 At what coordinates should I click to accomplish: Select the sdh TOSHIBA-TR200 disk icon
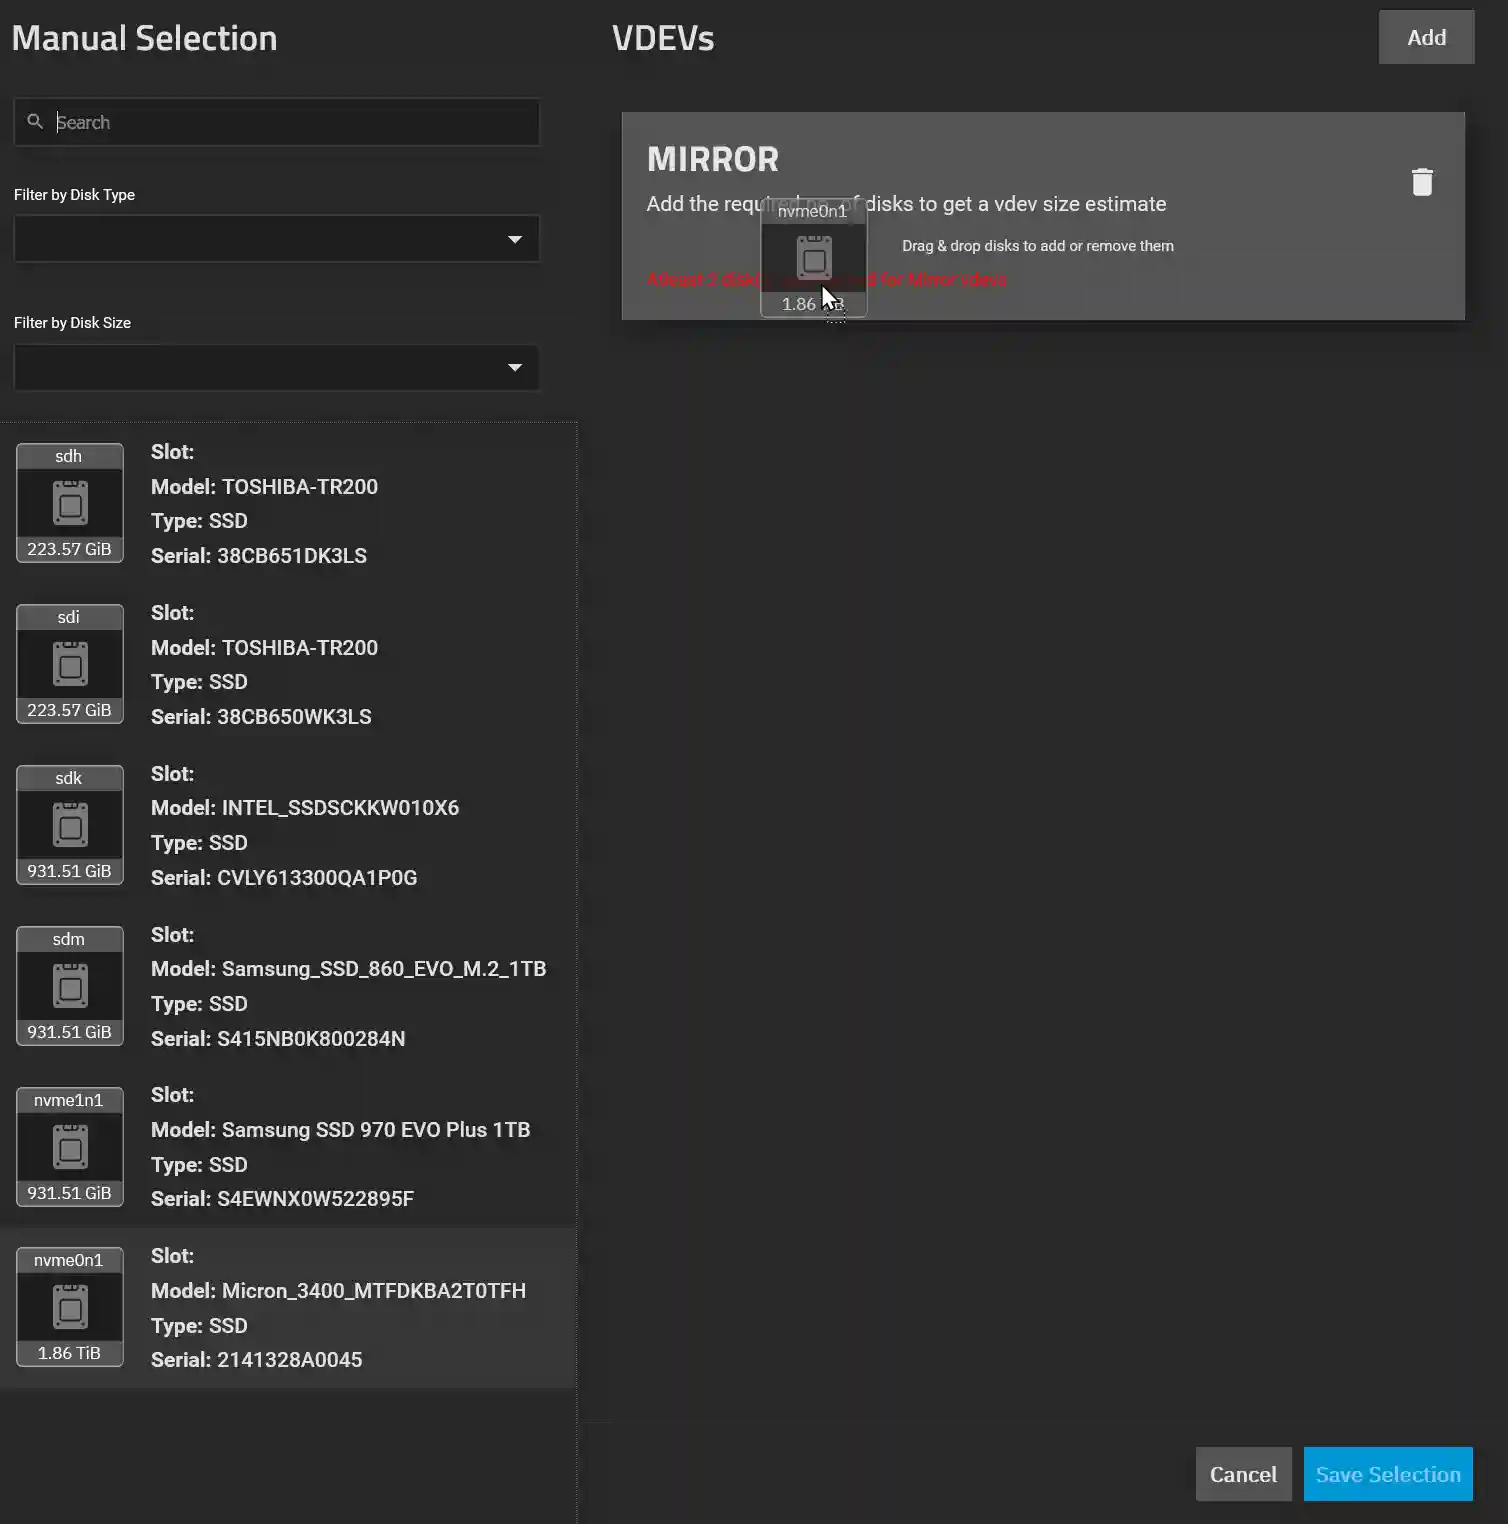(x=69, y=502)
